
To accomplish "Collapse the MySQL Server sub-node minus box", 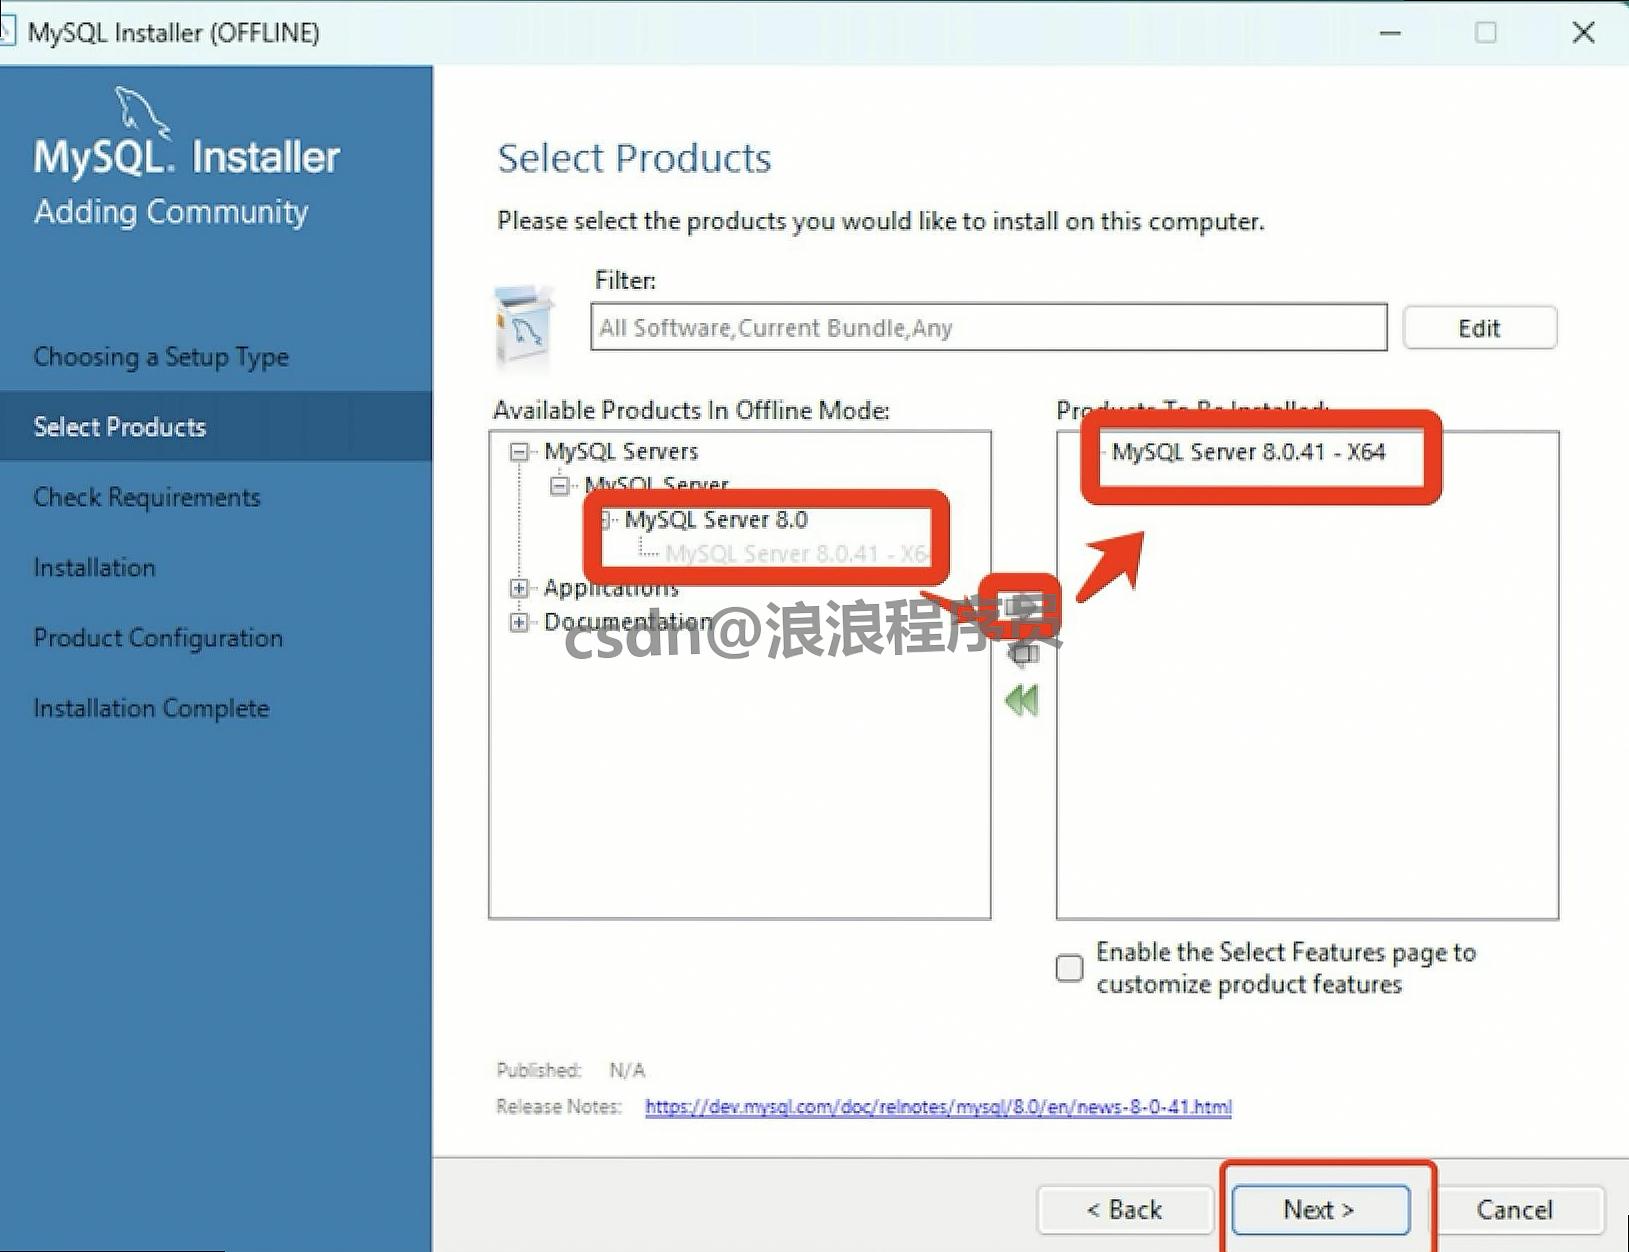I will (x=560, y=486).
